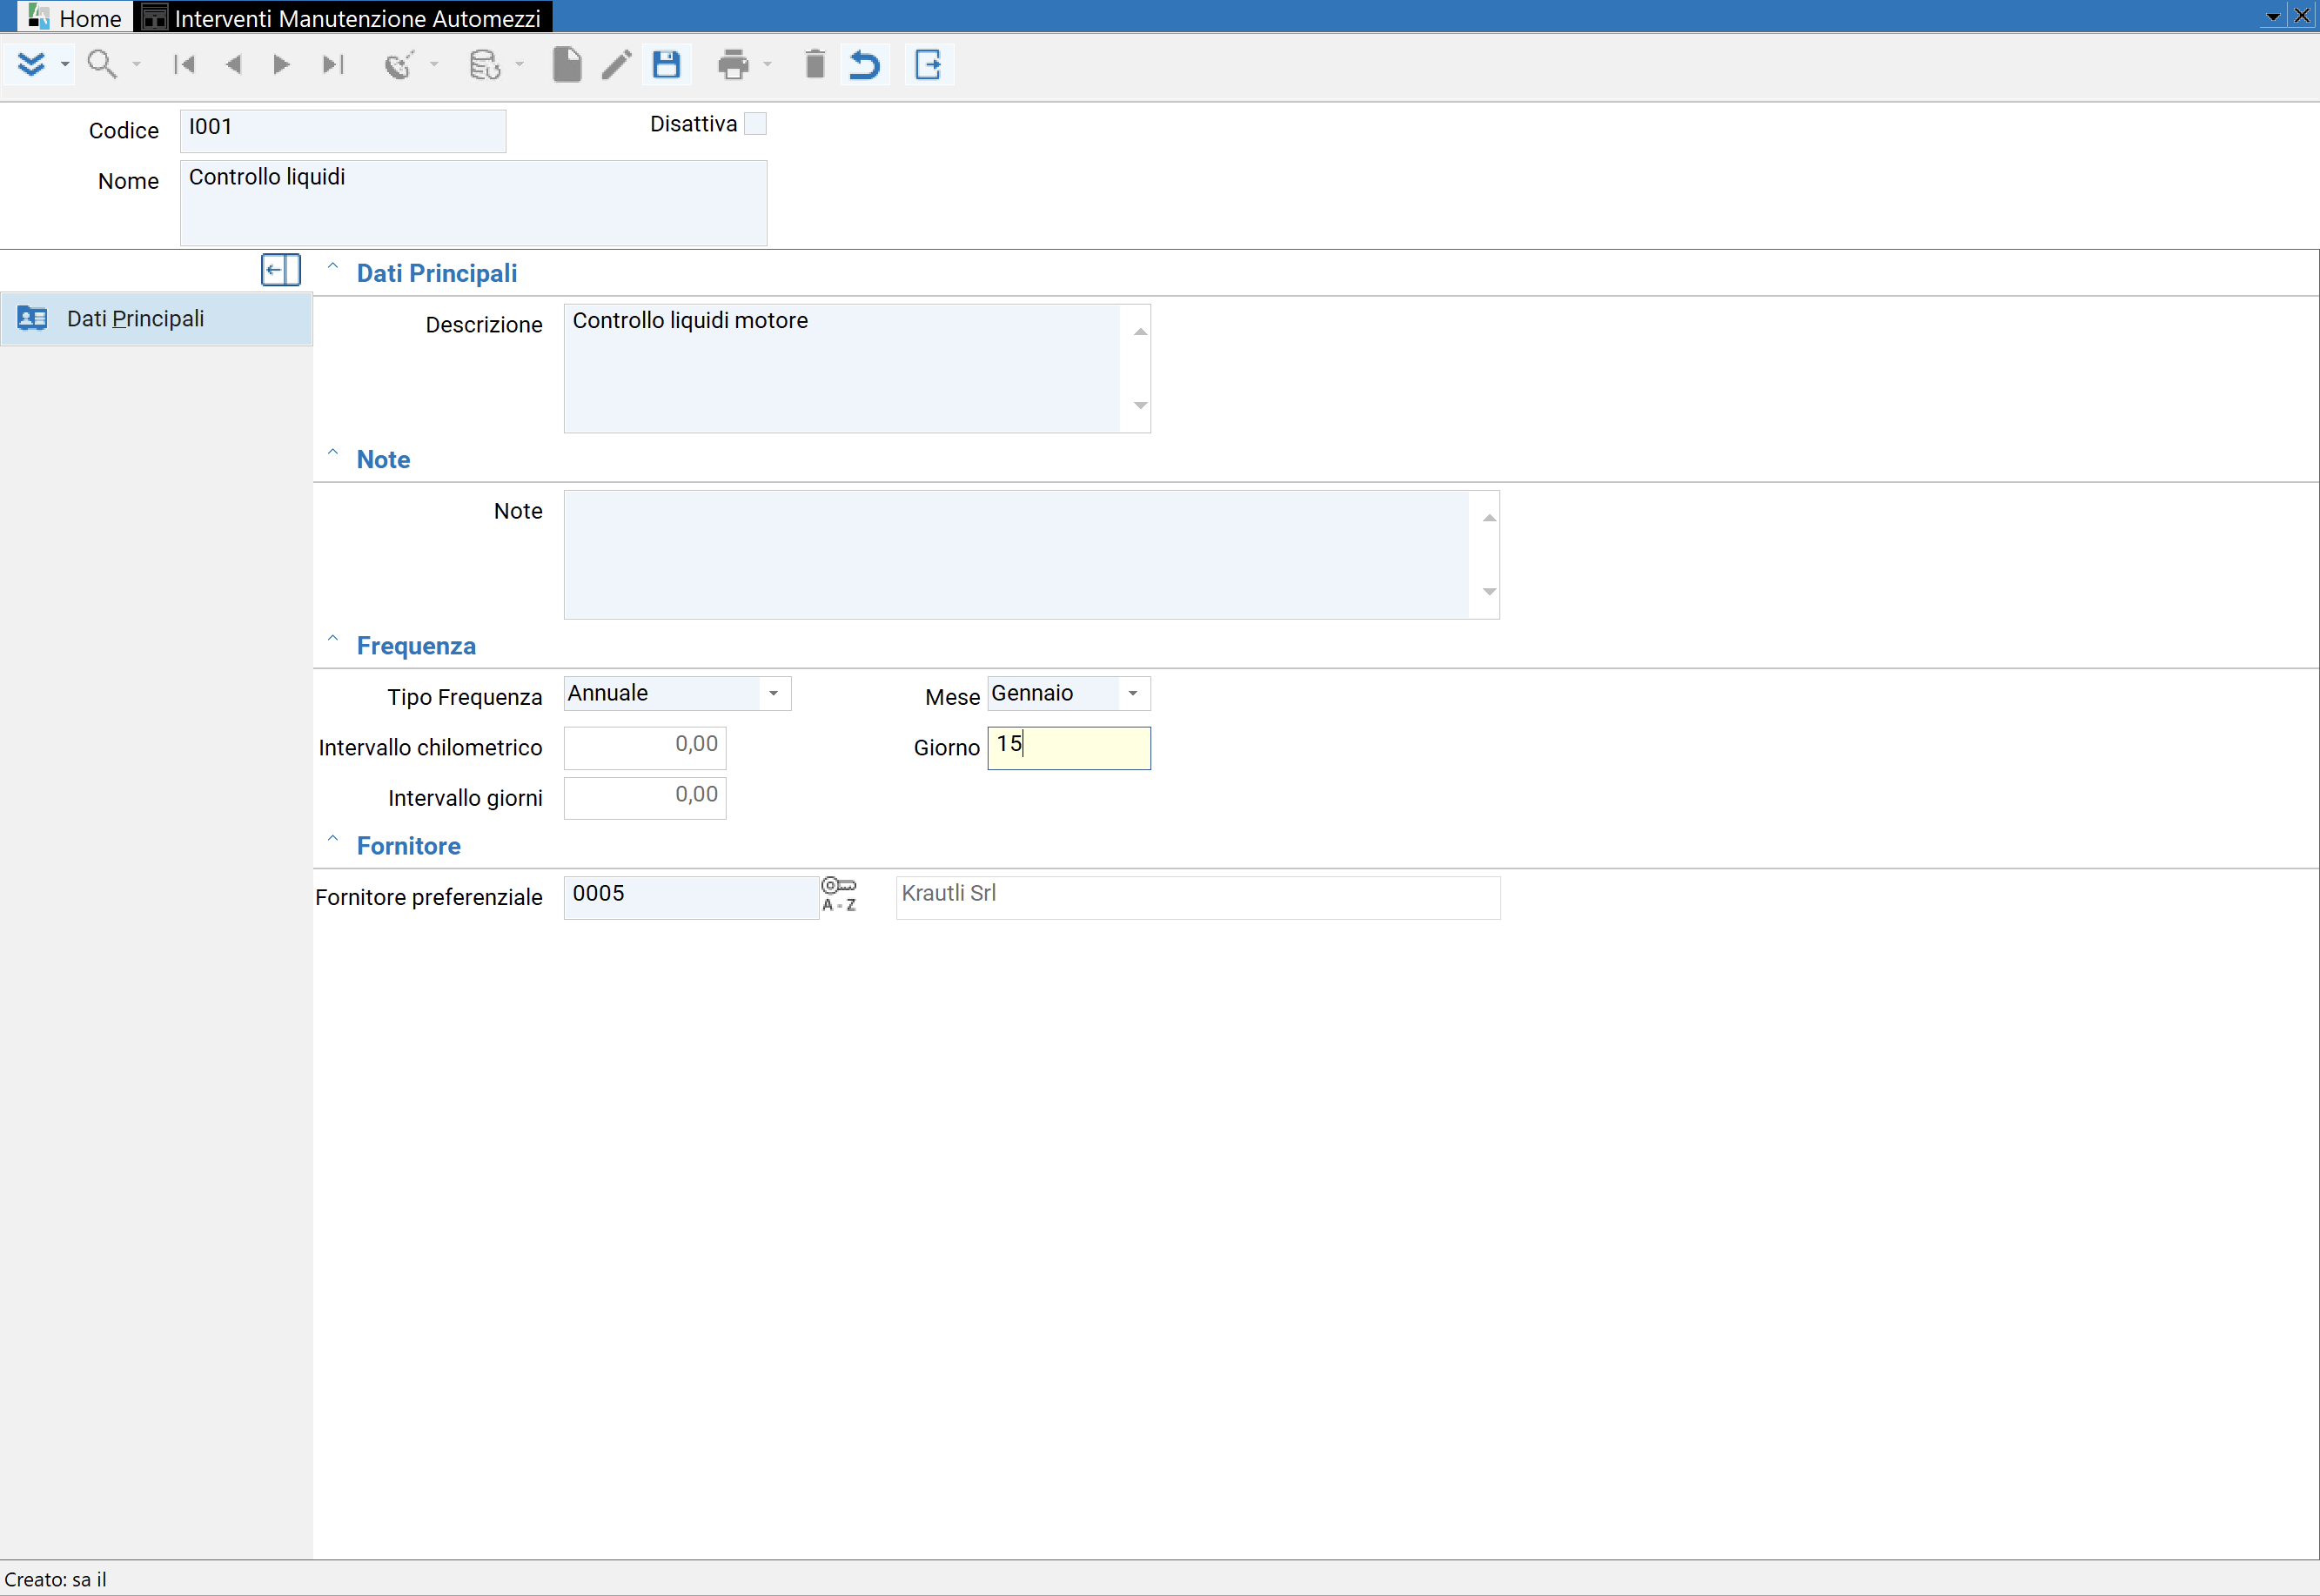
Task: Open the search icon's dropdown arrow
Action: (x=137, y=65)
